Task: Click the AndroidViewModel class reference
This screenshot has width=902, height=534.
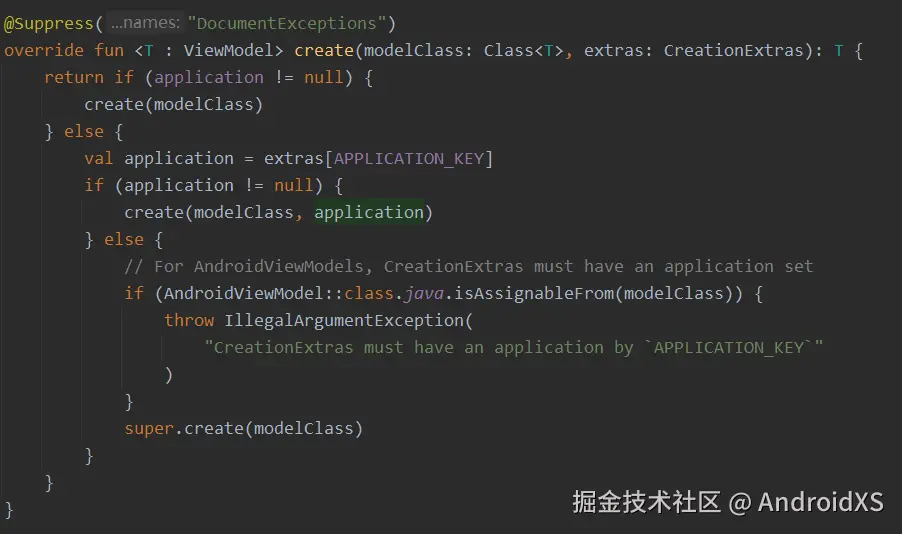Action: coord(244,293)
